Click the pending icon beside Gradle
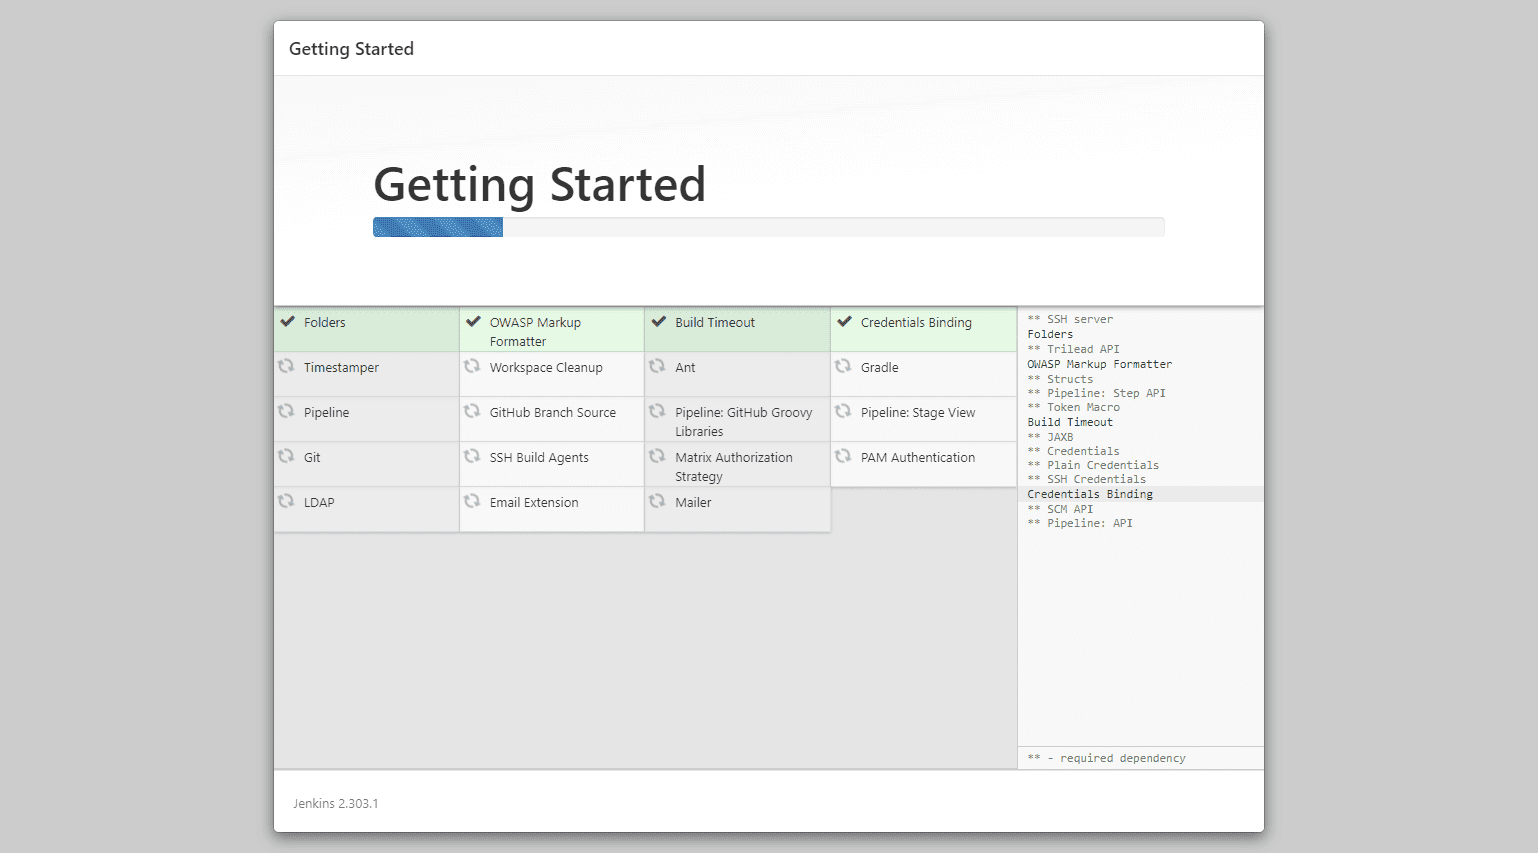The width and height of the screenshot is (1538, 853). 843,367
